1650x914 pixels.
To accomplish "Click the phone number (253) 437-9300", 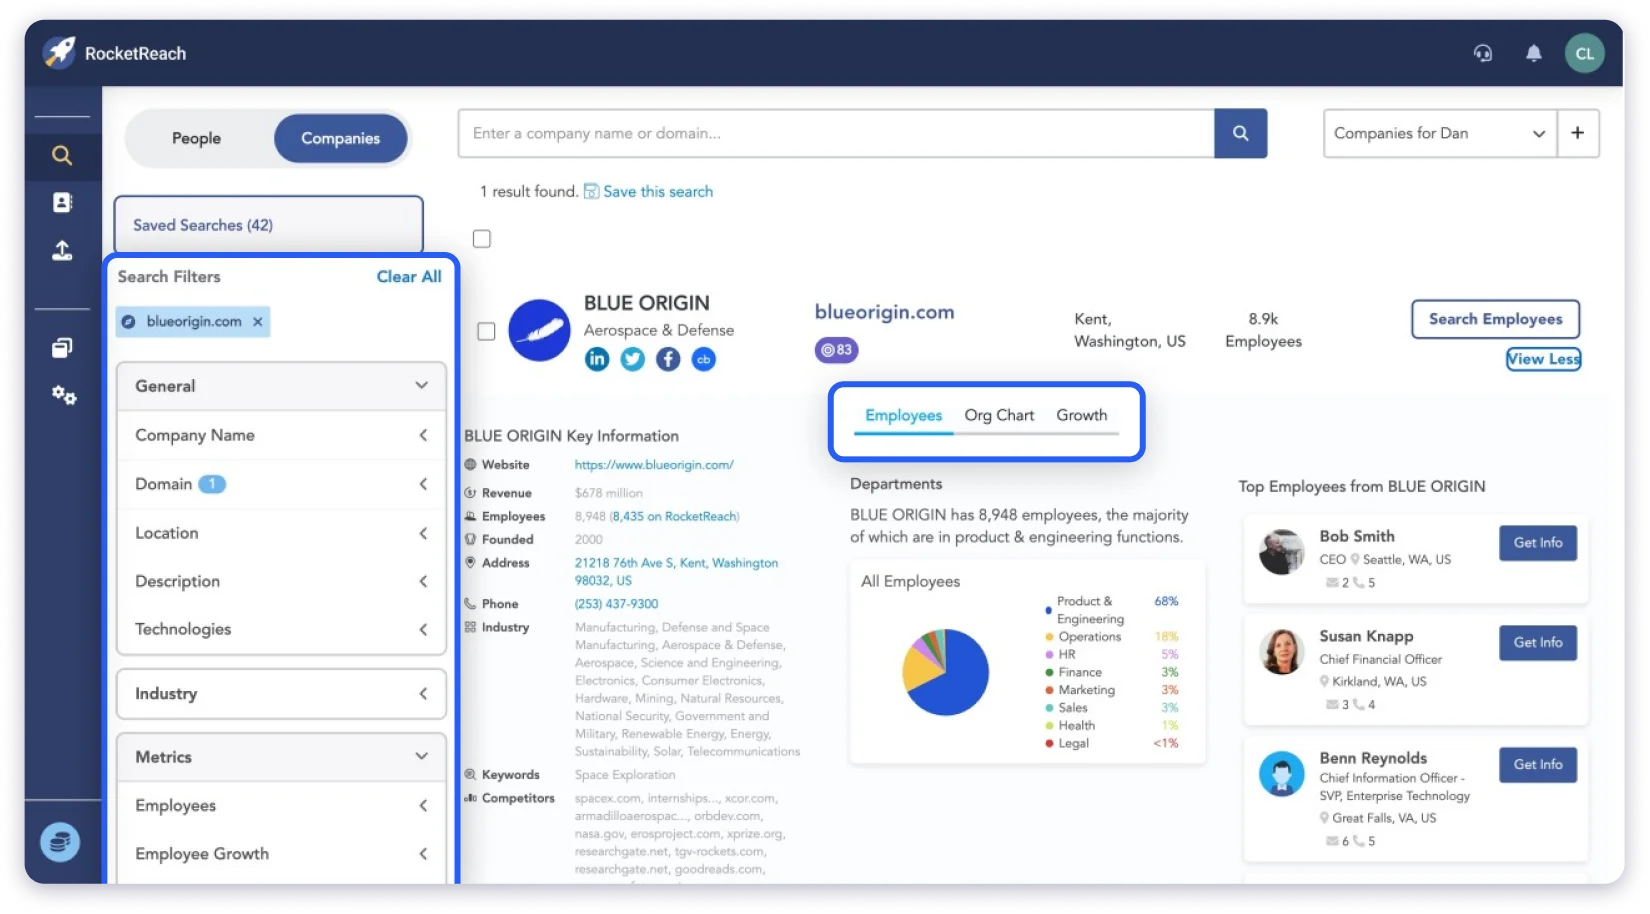I will point(616,604).
